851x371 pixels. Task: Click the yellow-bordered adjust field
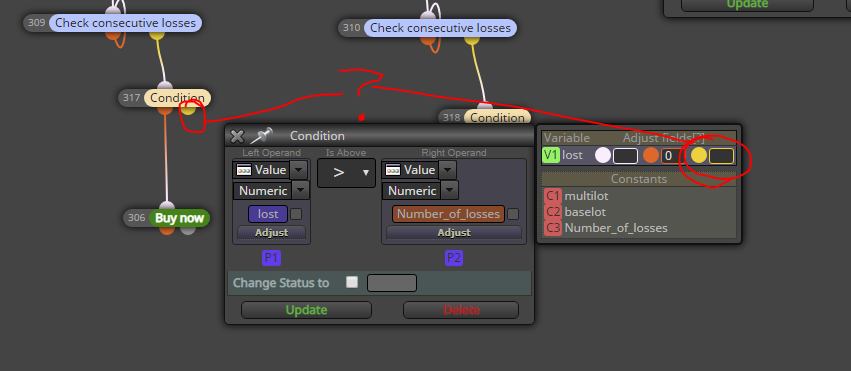pyautogui.click(x=721, y=156)
